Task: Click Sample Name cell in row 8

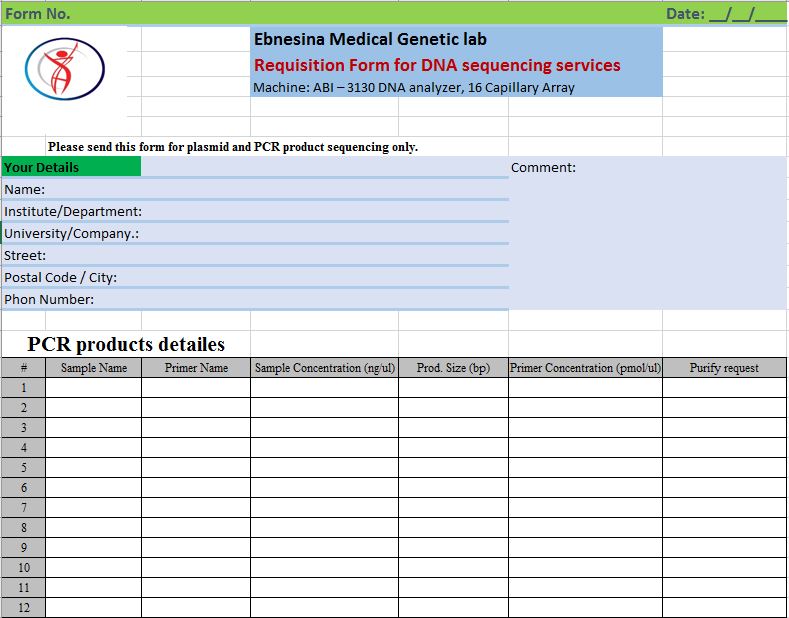Action: (94, 527)
